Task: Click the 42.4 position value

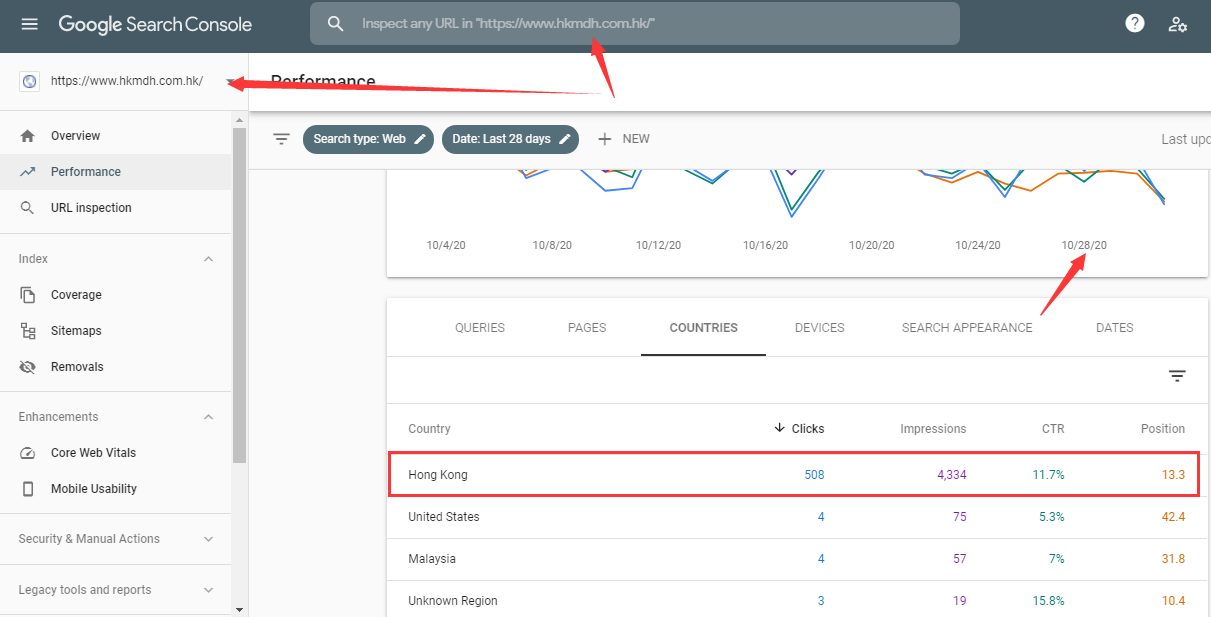Action: (x=1174, y=517)
